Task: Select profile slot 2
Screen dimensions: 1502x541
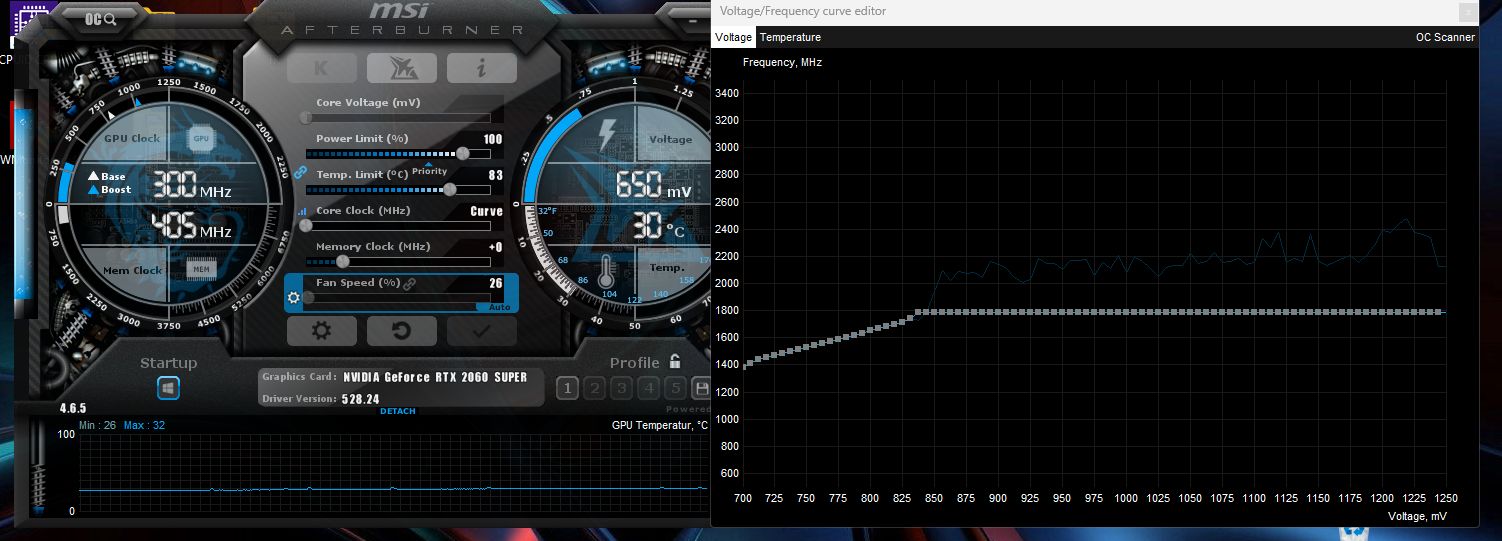Action: tap(594, 389)
